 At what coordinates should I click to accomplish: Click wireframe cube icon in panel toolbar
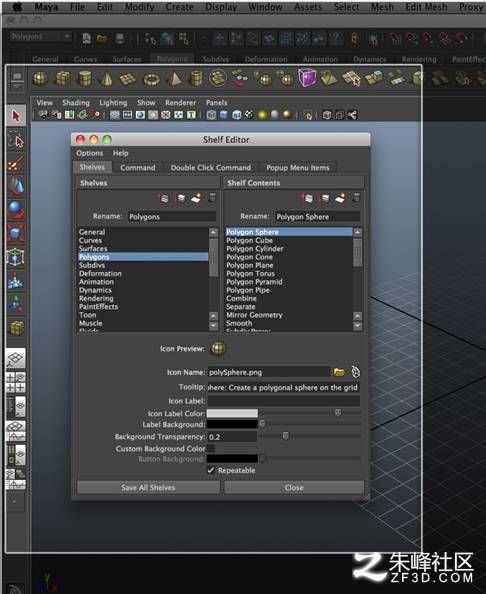click(211, 115)
